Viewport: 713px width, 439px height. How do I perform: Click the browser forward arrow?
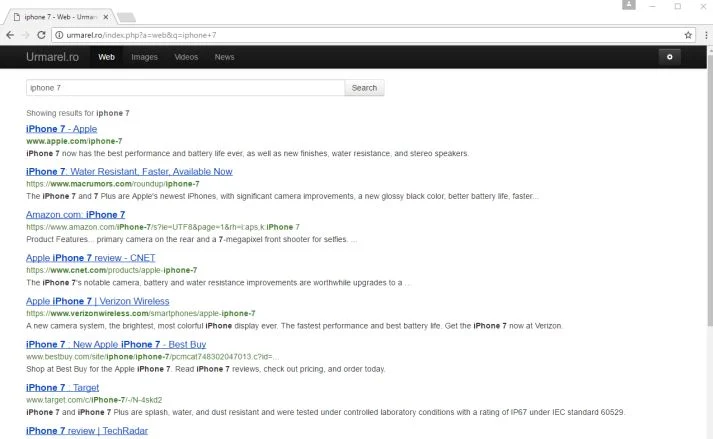coord(25,35)
